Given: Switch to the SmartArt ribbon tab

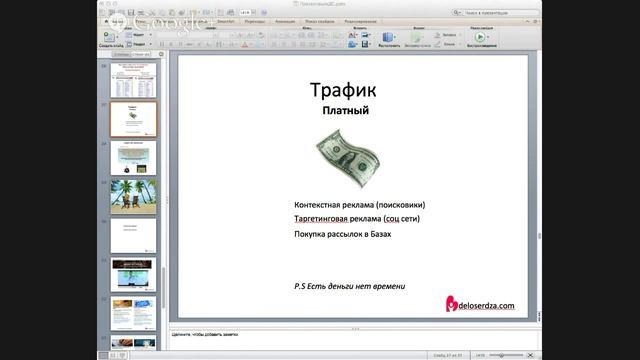Looking at the screenshot, I should coord(226,21).
